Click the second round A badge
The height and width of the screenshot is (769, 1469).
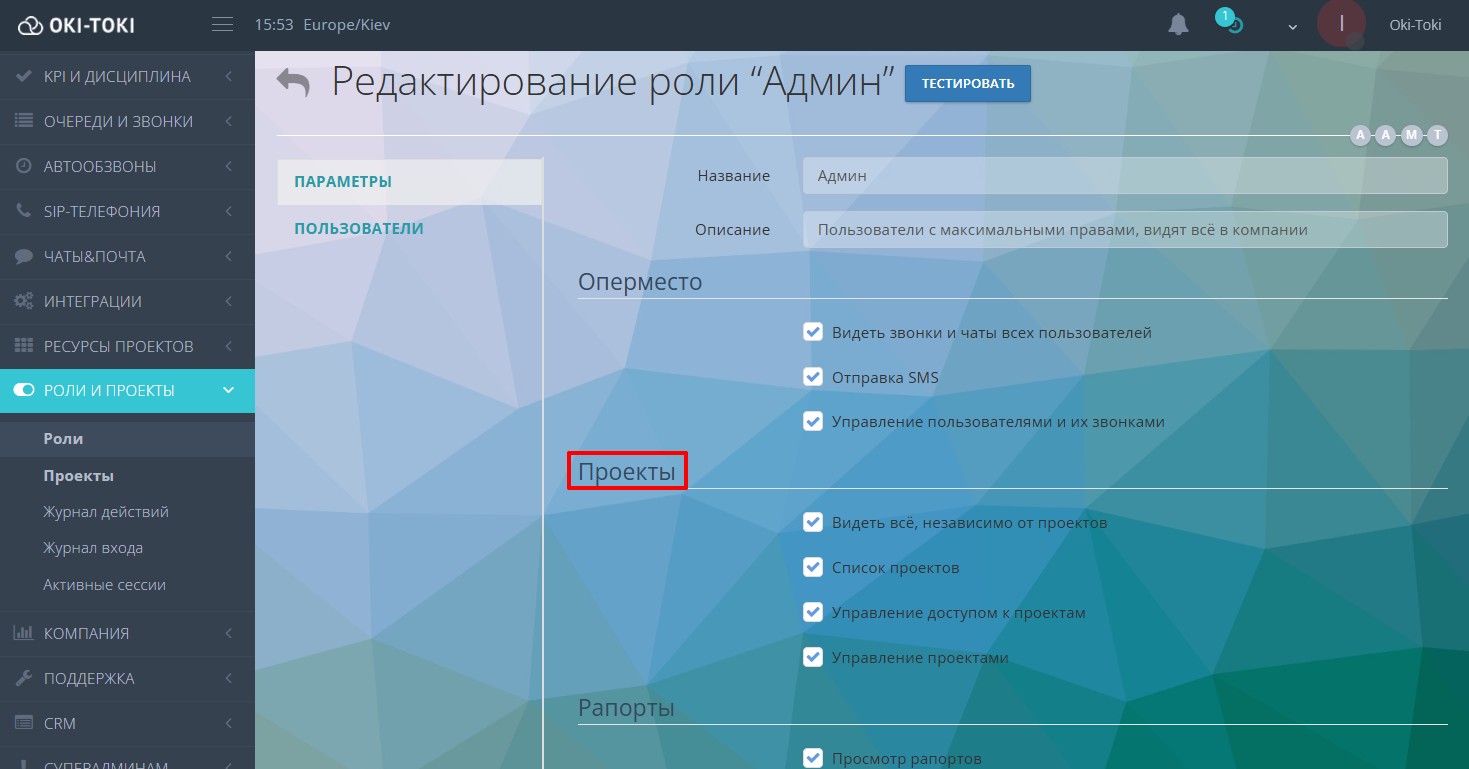point(1385,135)
